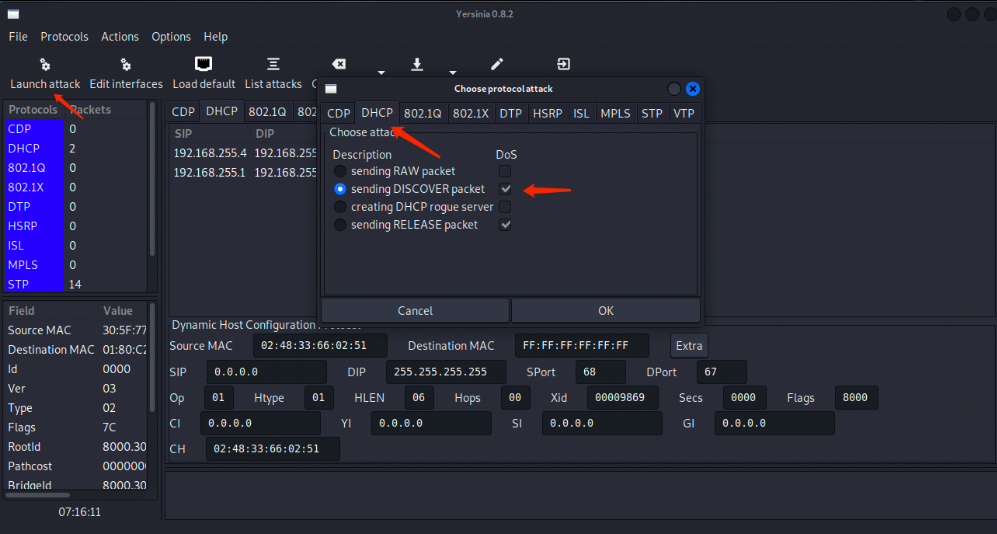Viewport: 997px width, 534px height.
Task: Switch to ISL tab in attack dialog
Action: point(581,113)
